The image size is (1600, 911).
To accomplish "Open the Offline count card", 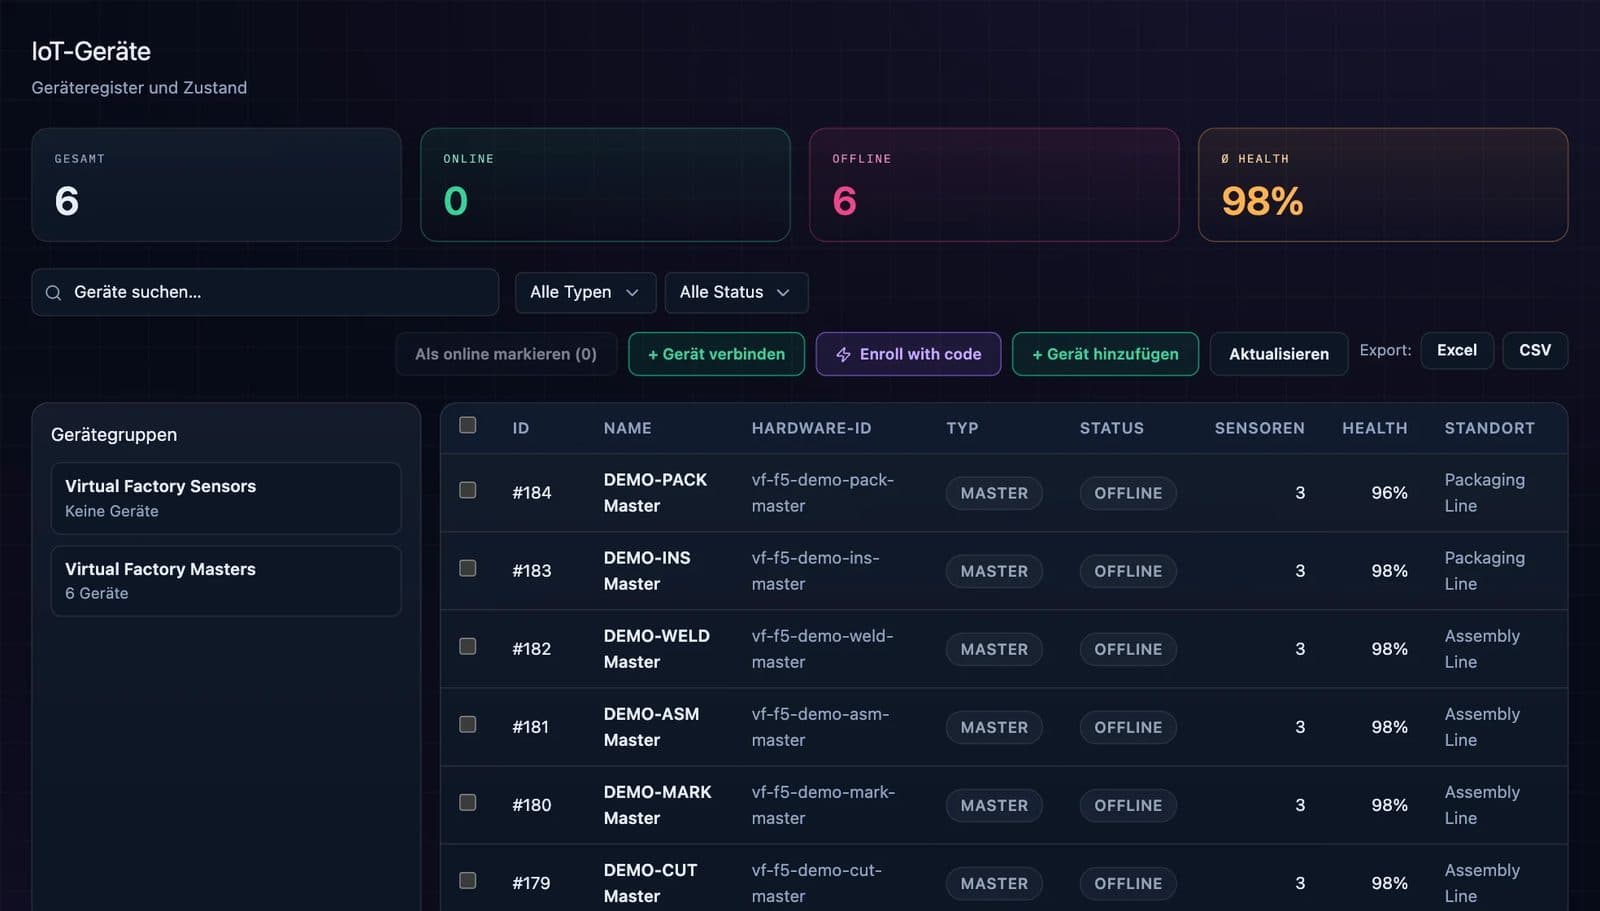I will (x=994, y=185).
